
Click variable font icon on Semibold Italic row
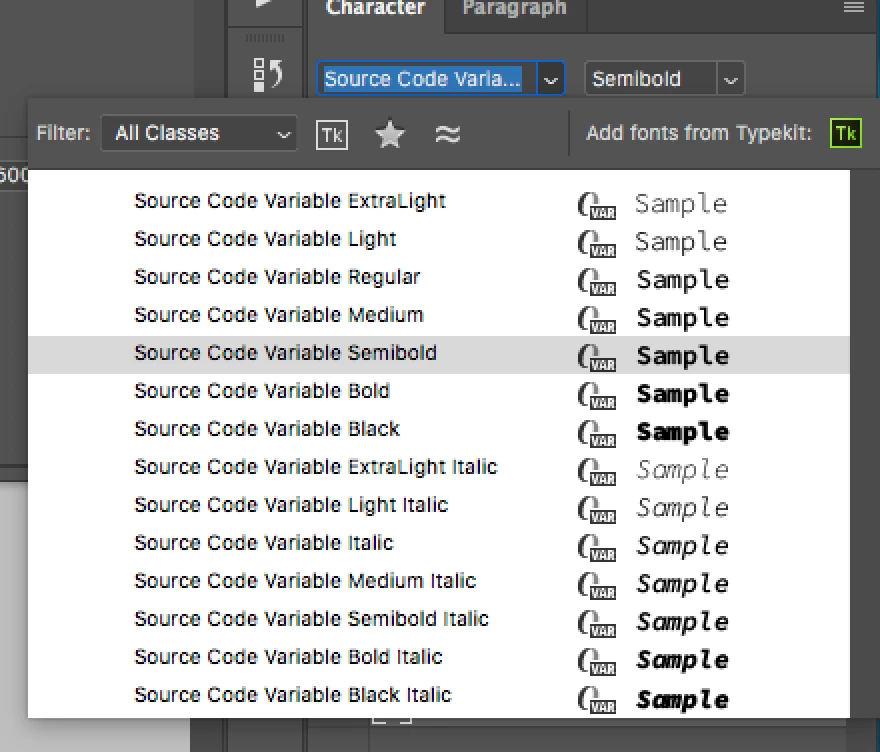click(597, 623)
